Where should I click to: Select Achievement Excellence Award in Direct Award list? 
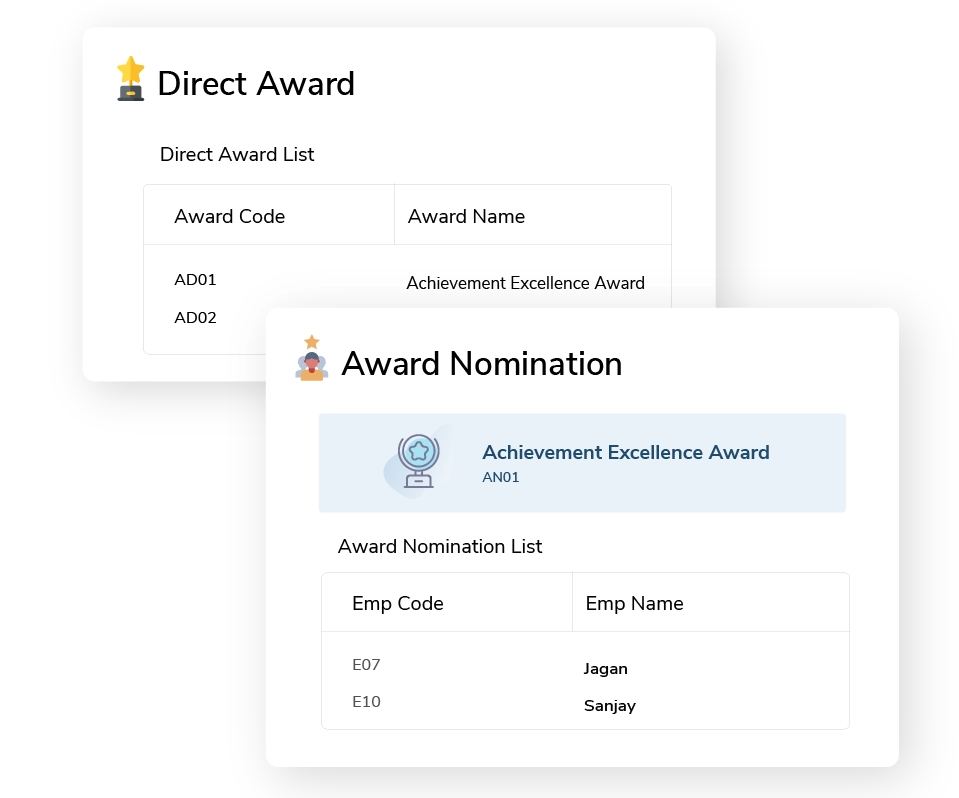click(x=525, y=283)
